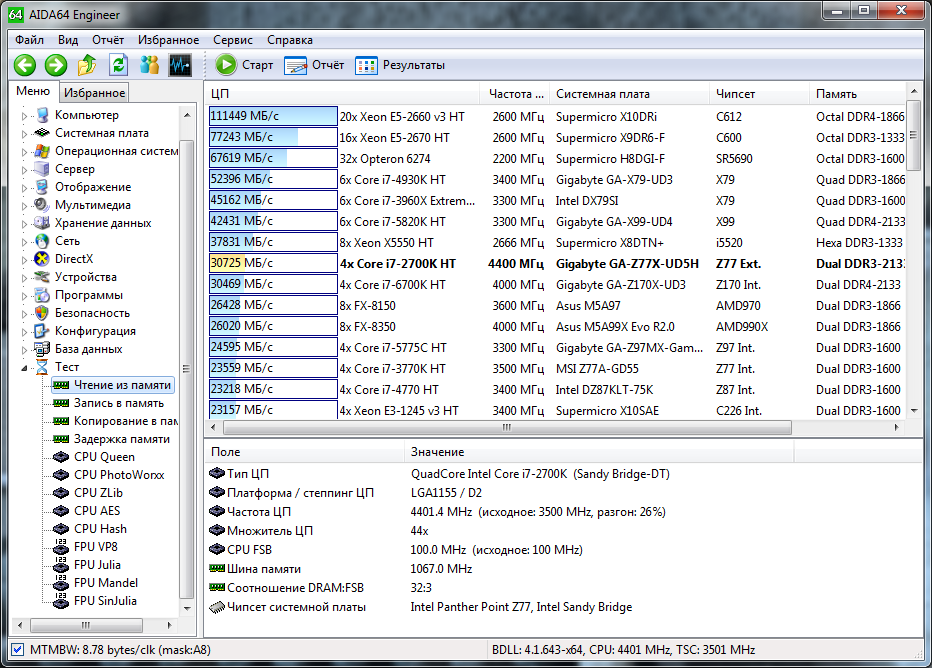Select the CPU PhotoWorxx benchmark
This screenshot has width=932, height=668.
click(x=109, y=475)
